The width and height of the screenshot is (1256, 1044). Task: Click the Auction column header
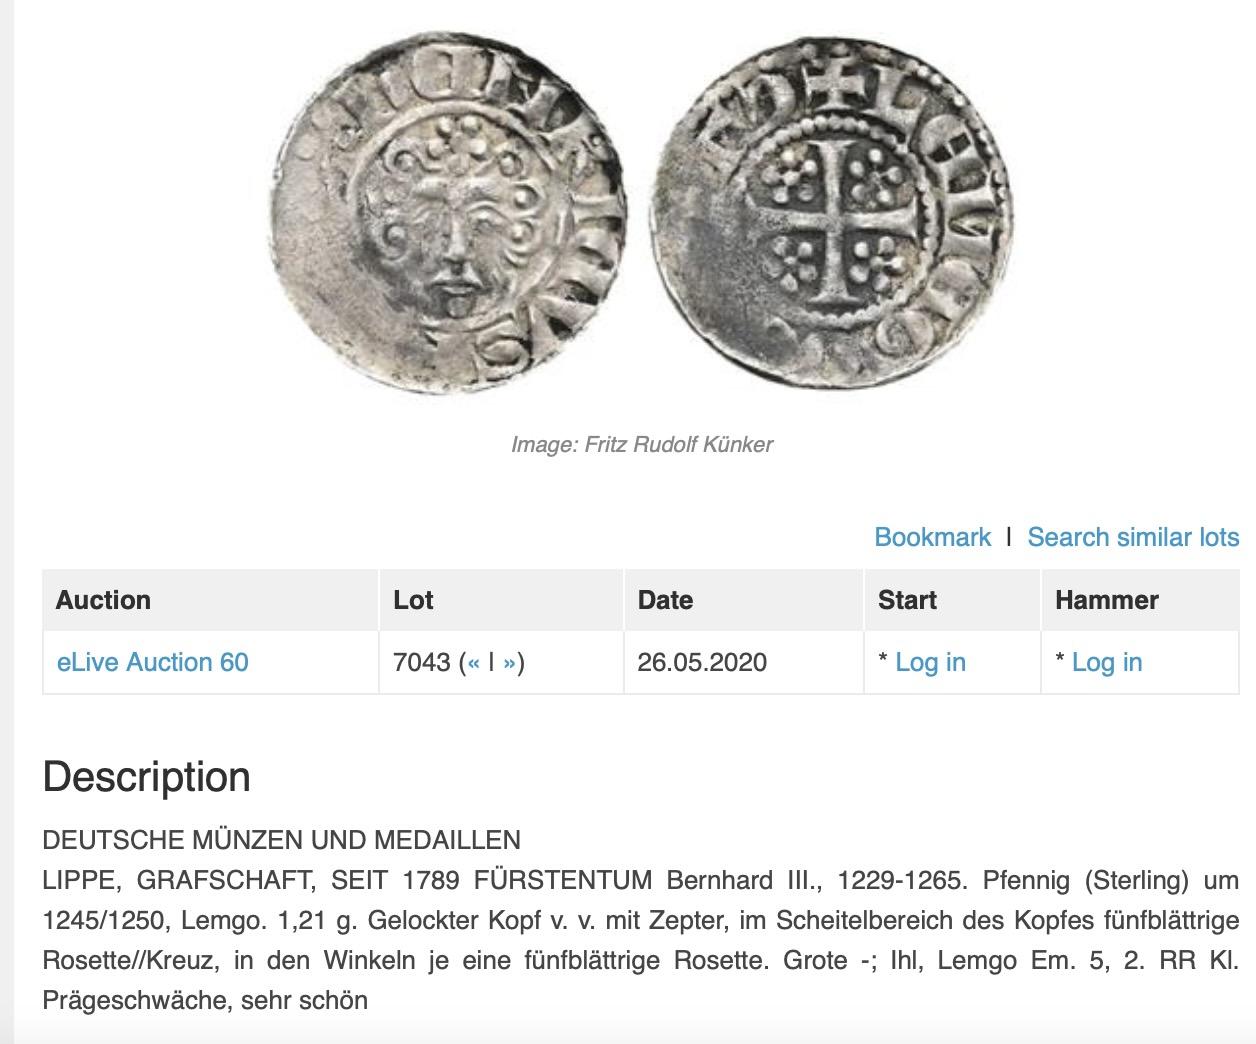211,600
